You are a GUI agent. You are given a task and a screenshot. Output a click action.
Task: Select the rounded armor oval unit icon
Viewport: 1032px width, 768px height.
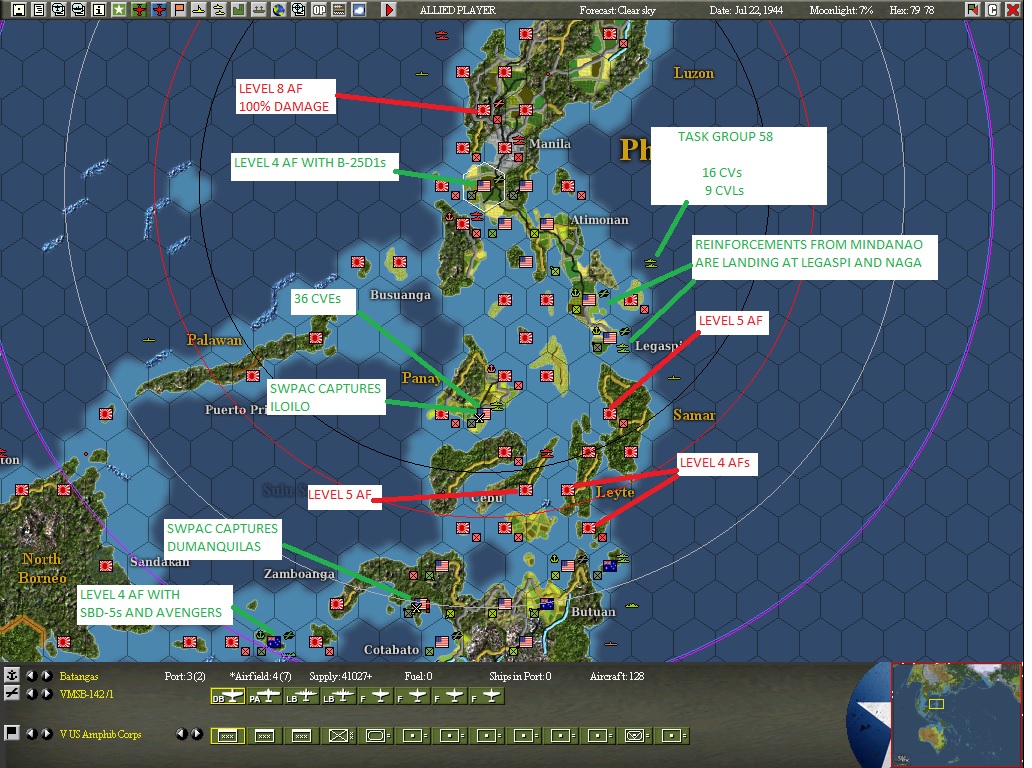(x=376, y=736)
